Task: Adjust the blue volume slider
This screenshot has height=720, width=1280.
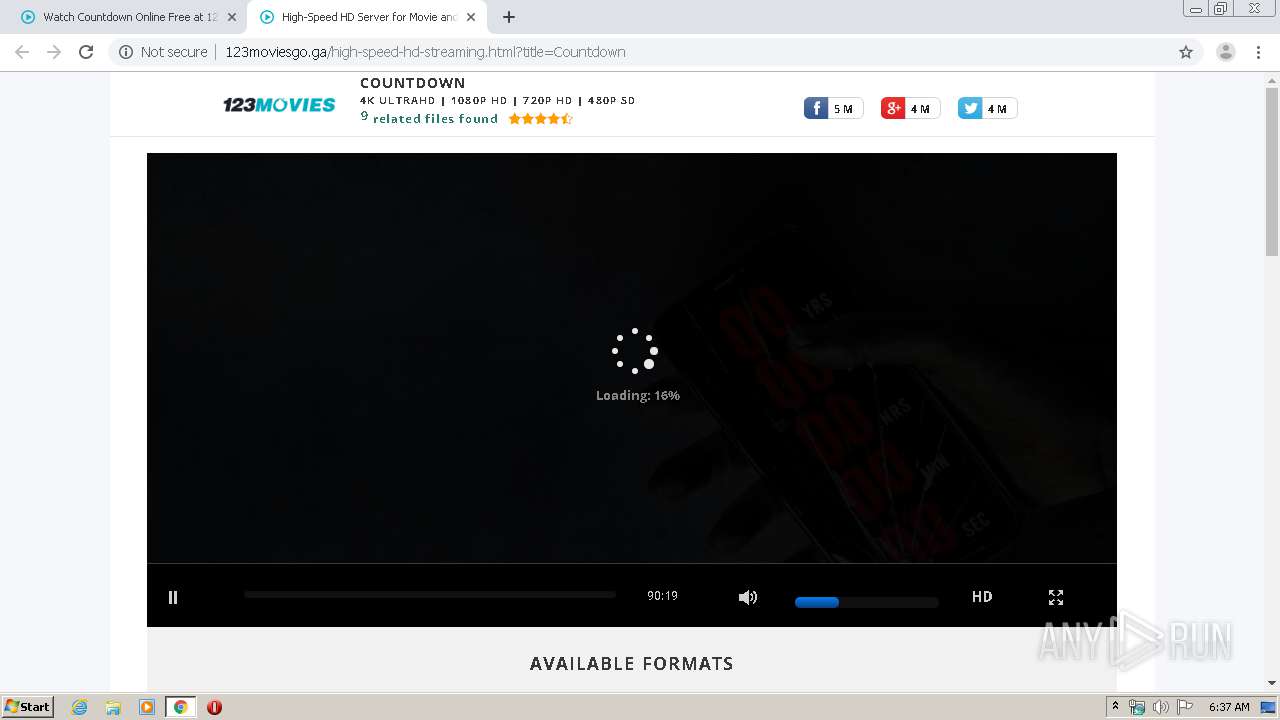Action: click(866, 602)
